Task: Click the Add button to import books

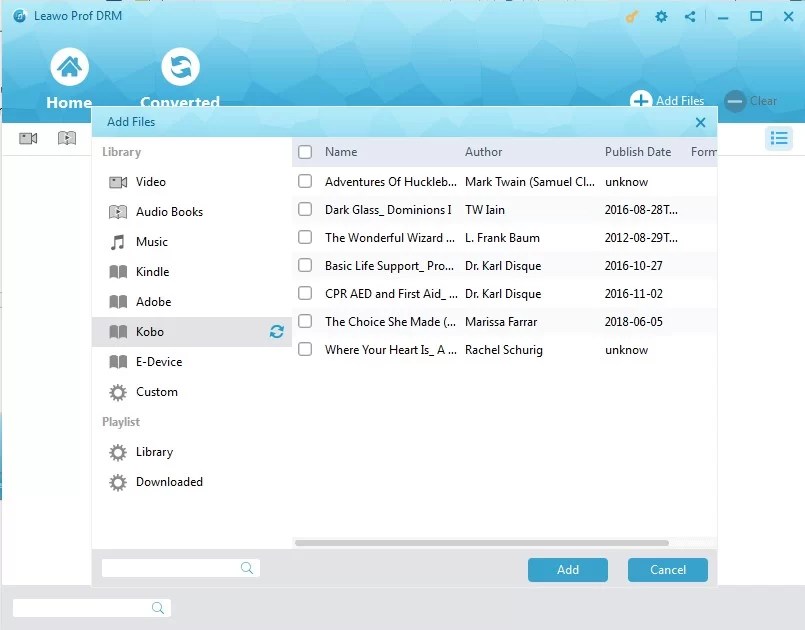Action: [x=567, y=569]
